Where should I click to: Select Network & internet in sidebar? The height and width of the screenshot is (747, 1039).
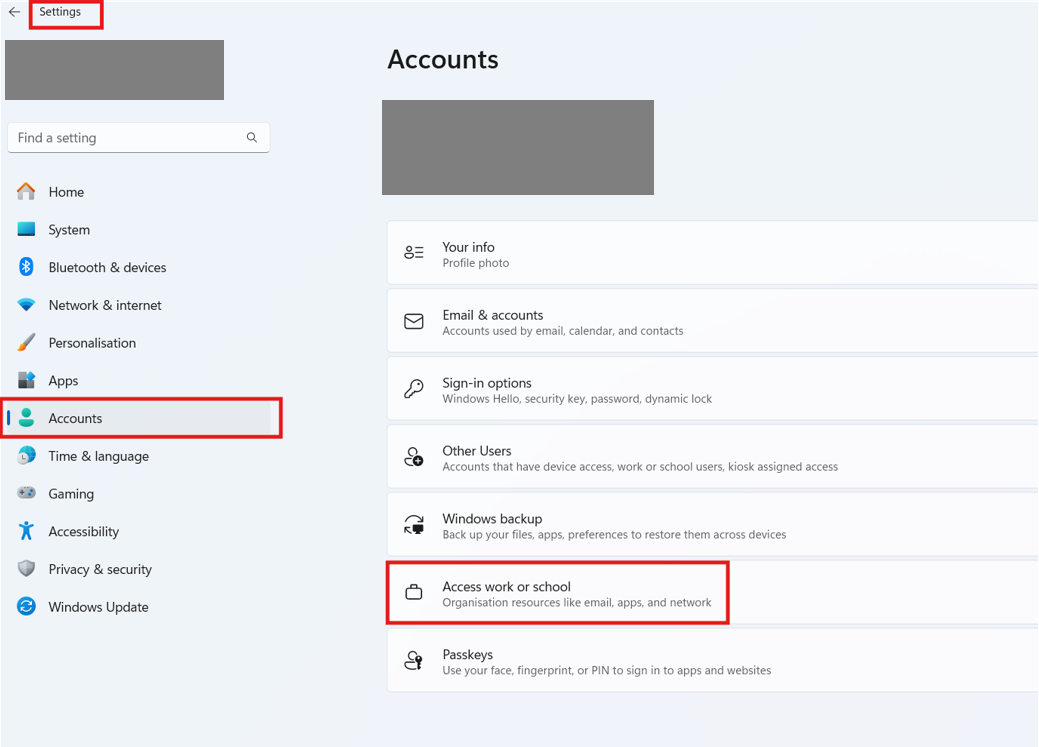139,305
